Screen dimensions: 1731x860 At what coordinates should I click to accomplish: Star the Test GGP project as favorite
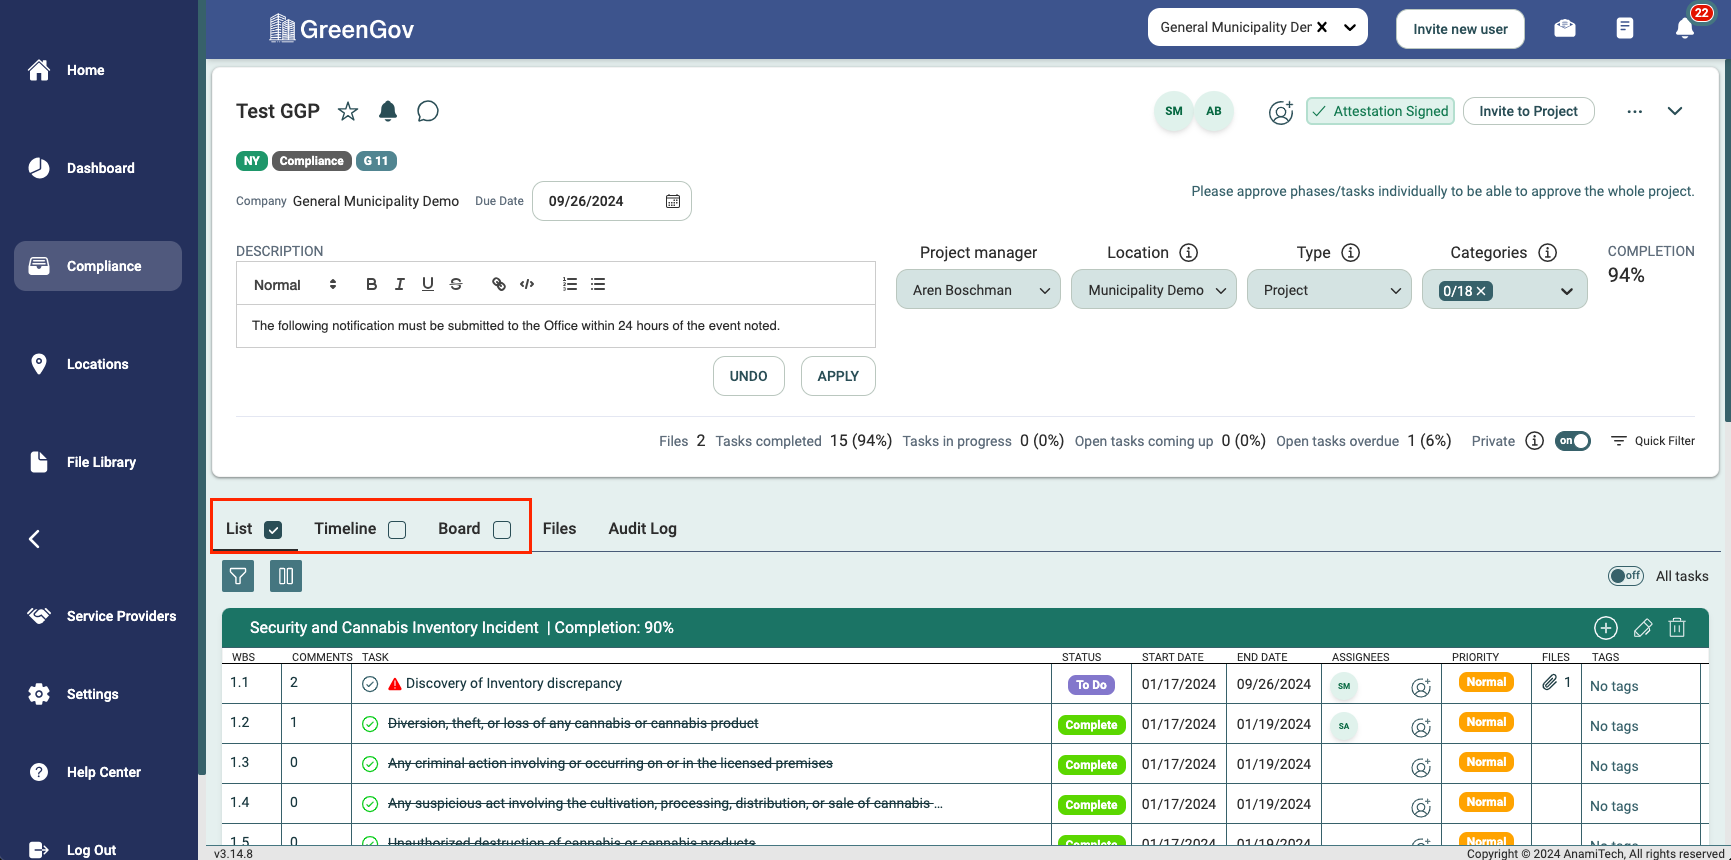(348, 111)
